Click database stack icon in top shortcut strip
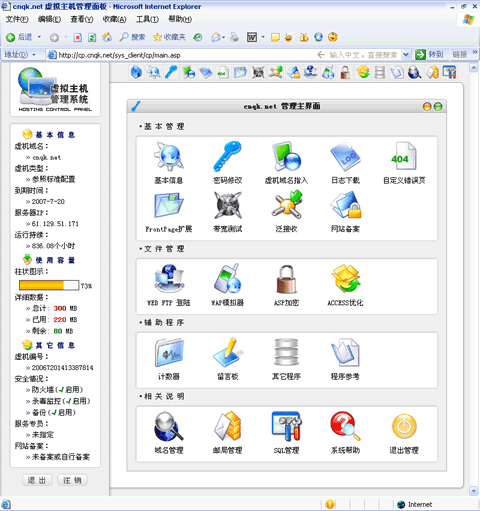480x511 pixels. [380, 72]
